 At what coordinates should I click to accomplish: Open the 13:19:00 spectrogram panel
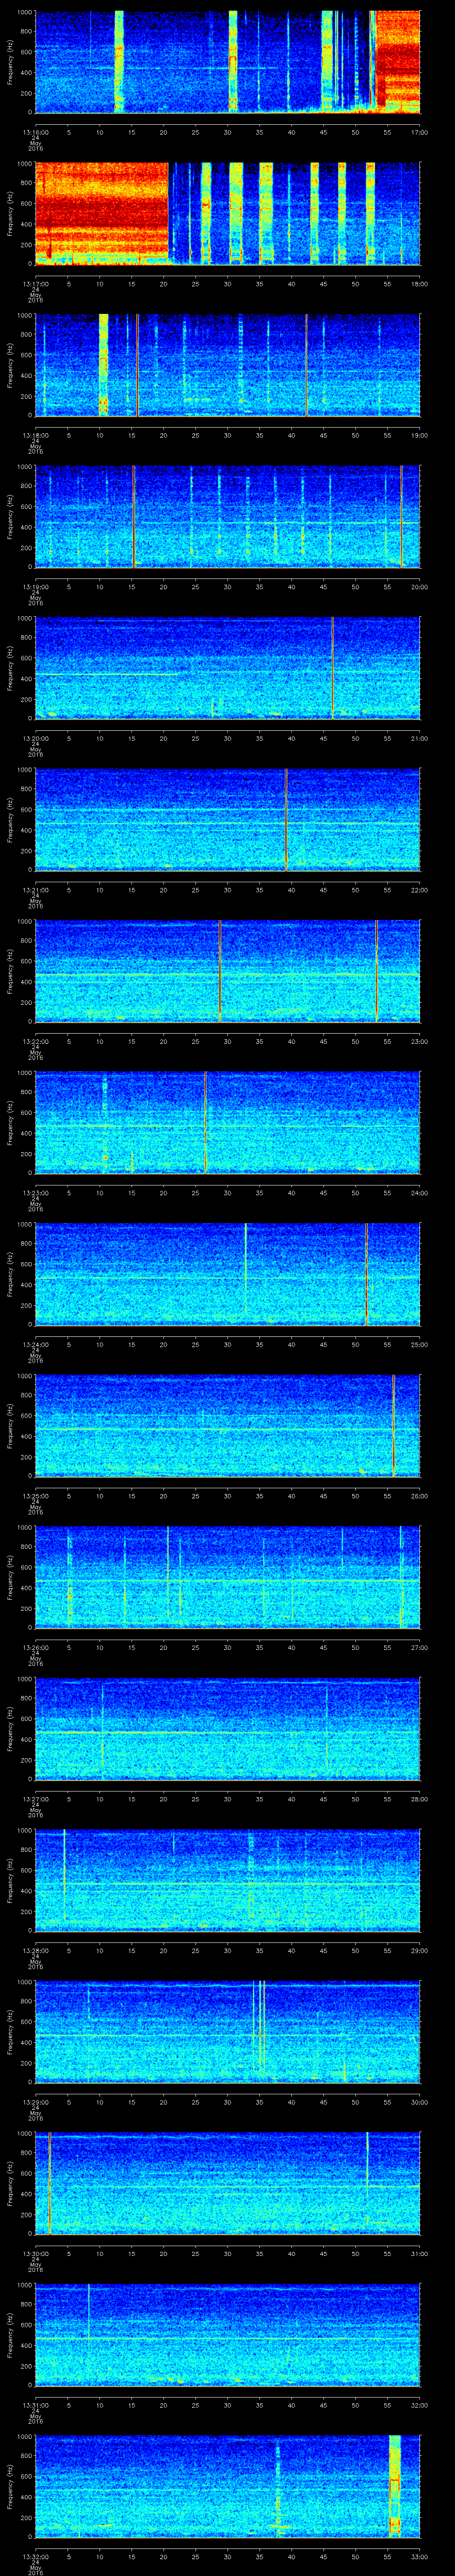(227, 516)
